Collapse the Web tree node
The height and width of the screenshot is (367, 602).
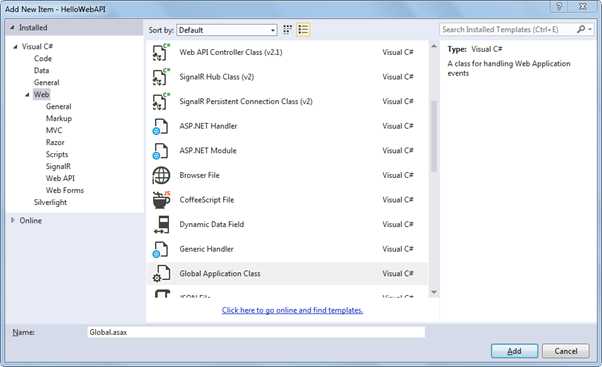tap(27, 94)
